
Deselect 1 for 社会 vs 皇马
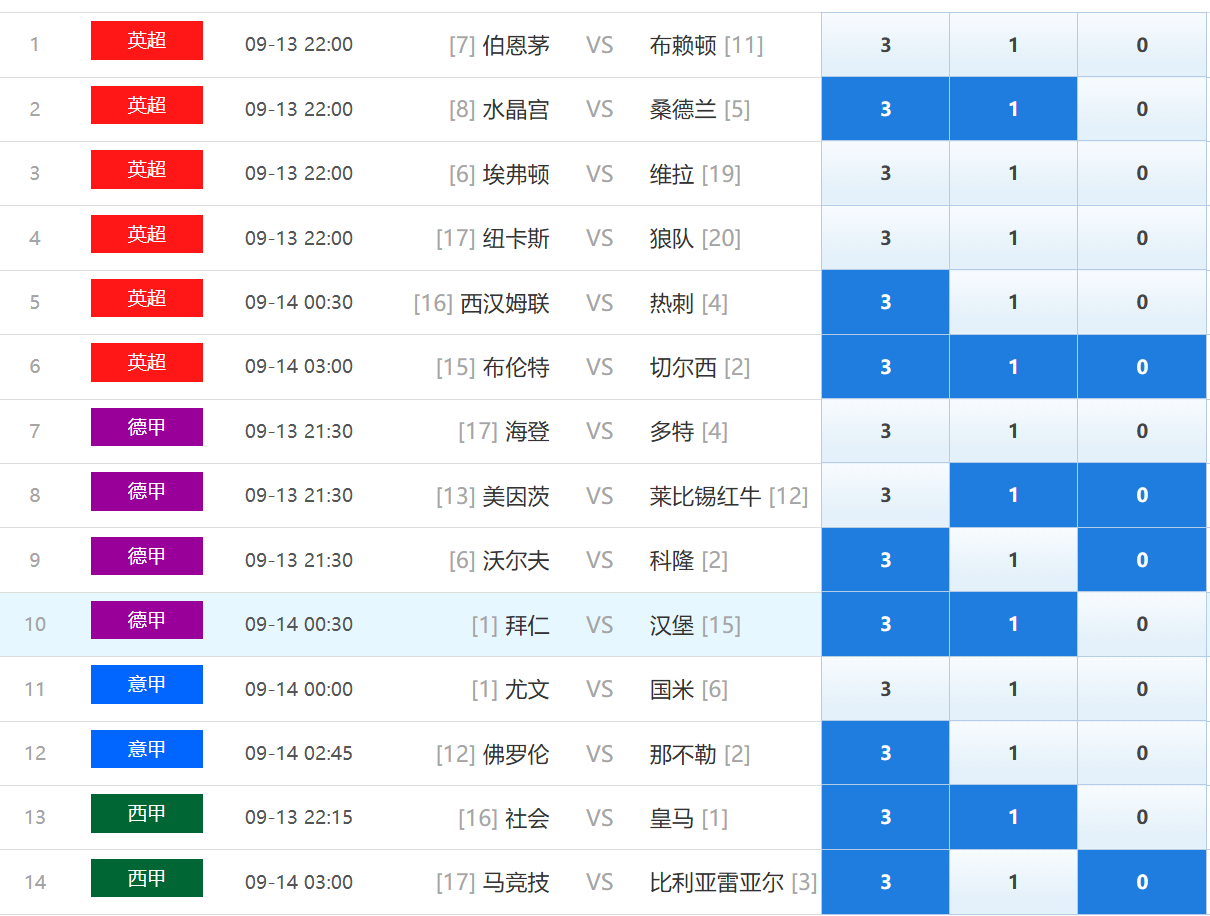click(1013, 817)
